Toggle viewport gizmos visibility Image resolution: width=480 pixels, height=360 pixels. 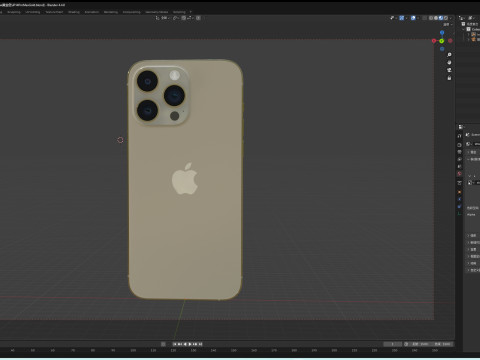[x=402, y=18]
